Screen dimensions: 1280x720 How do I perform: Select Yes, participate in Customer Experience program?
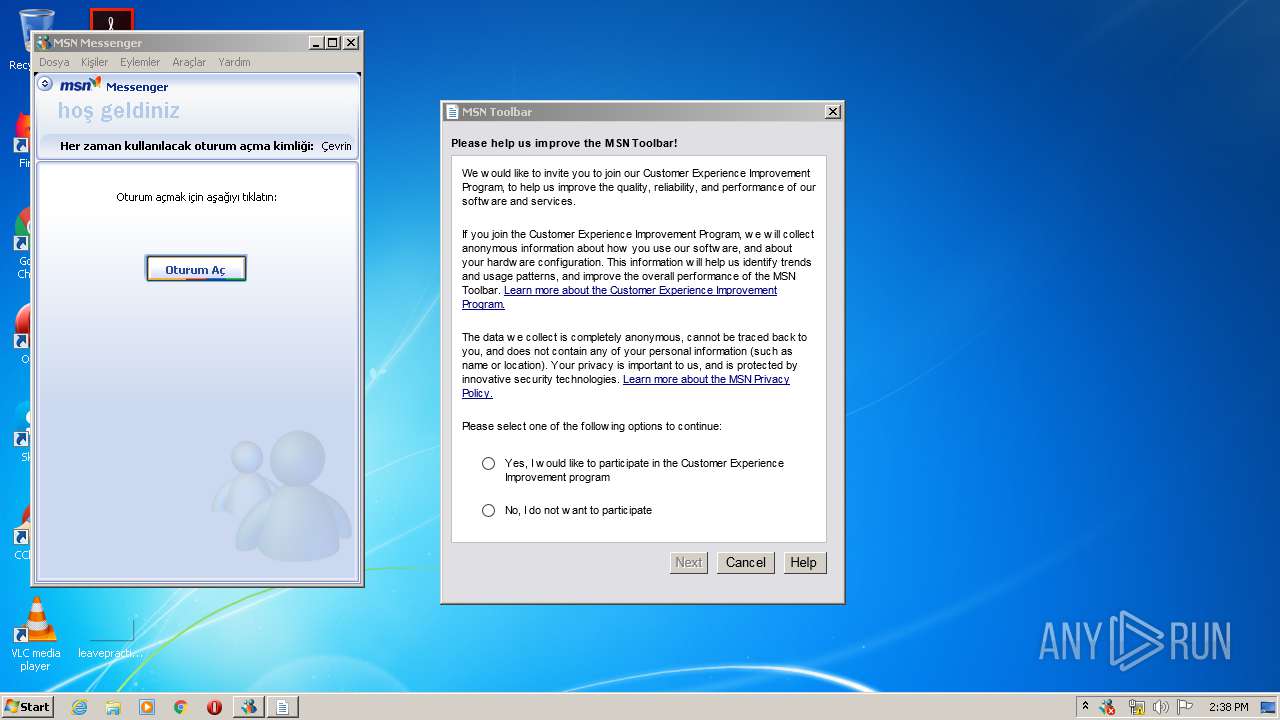click(x=488, y=463)
